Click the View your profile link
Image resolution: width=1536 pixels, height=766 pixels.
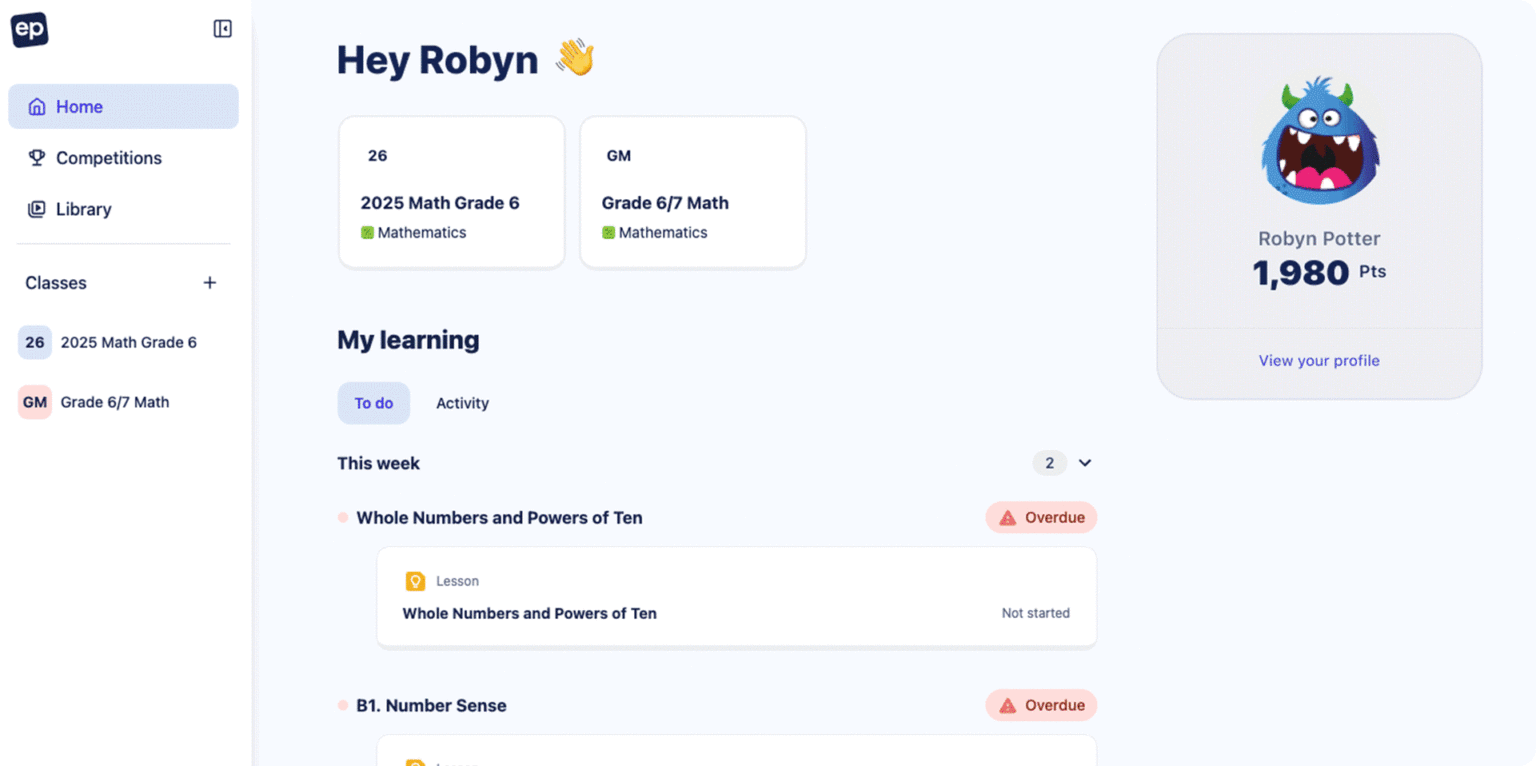coord(1318,360)
